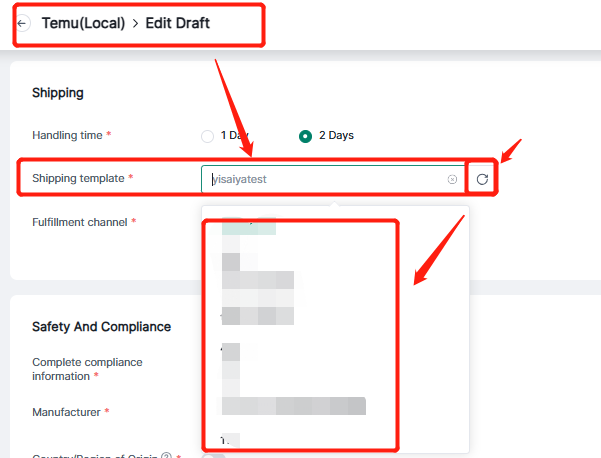Click the Shipping template label
Image resolution: width=601 pixels, height=458 pixels.
click(x=78, y=178)
